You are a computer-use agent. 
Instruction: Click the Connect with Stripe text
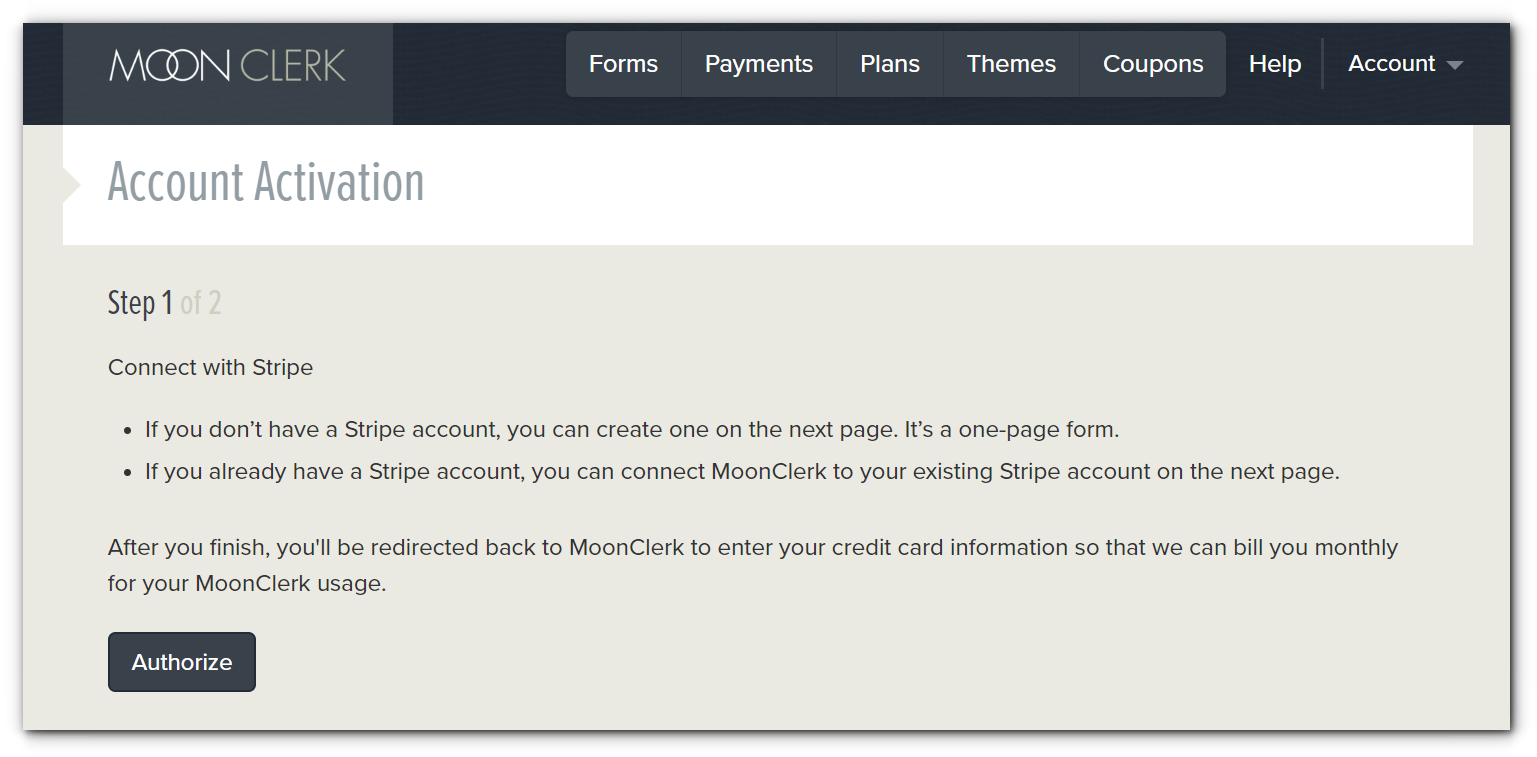pos(210,367)
